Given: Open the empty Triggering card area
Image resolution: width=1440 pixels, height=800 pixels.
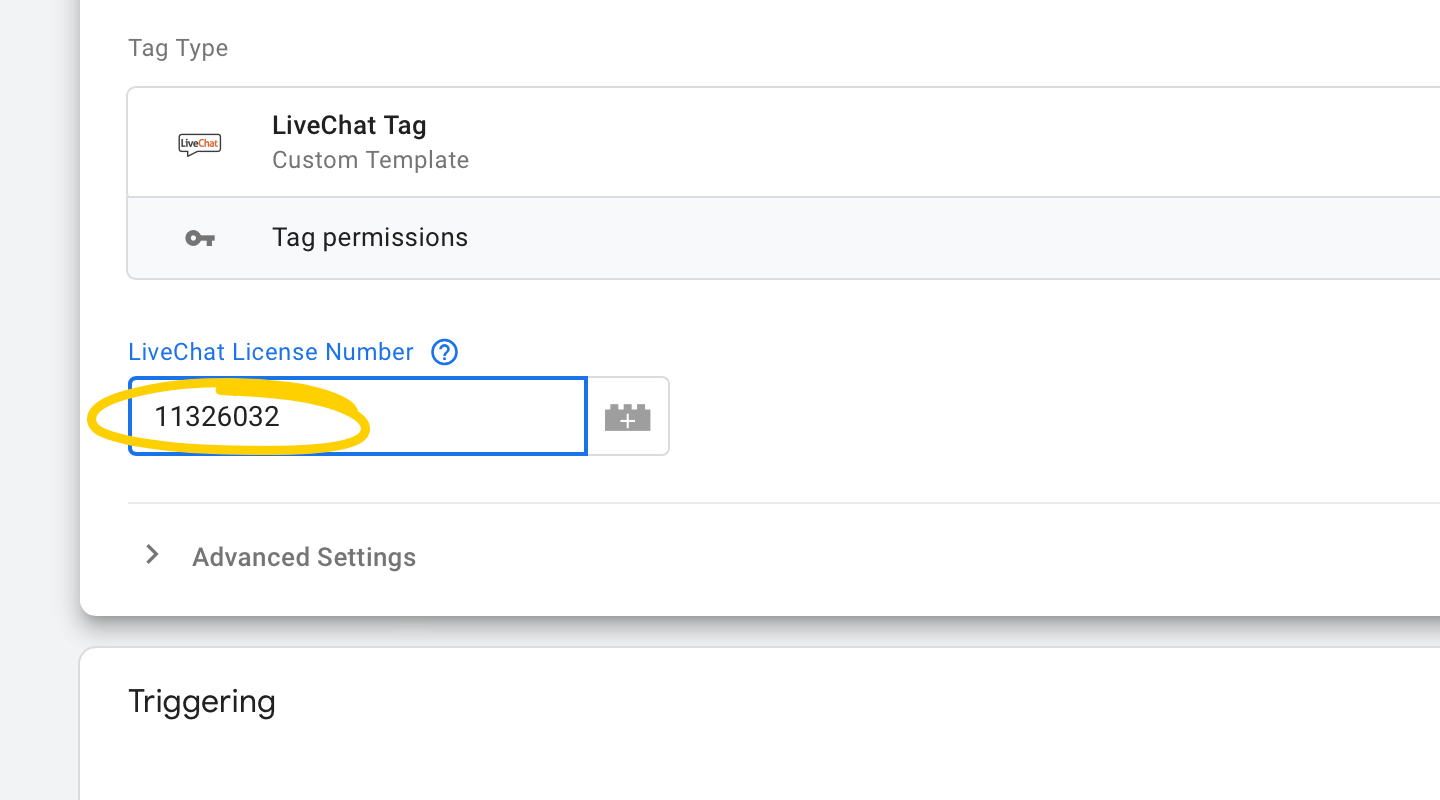Looking at the screenshot, I should 760,760.
